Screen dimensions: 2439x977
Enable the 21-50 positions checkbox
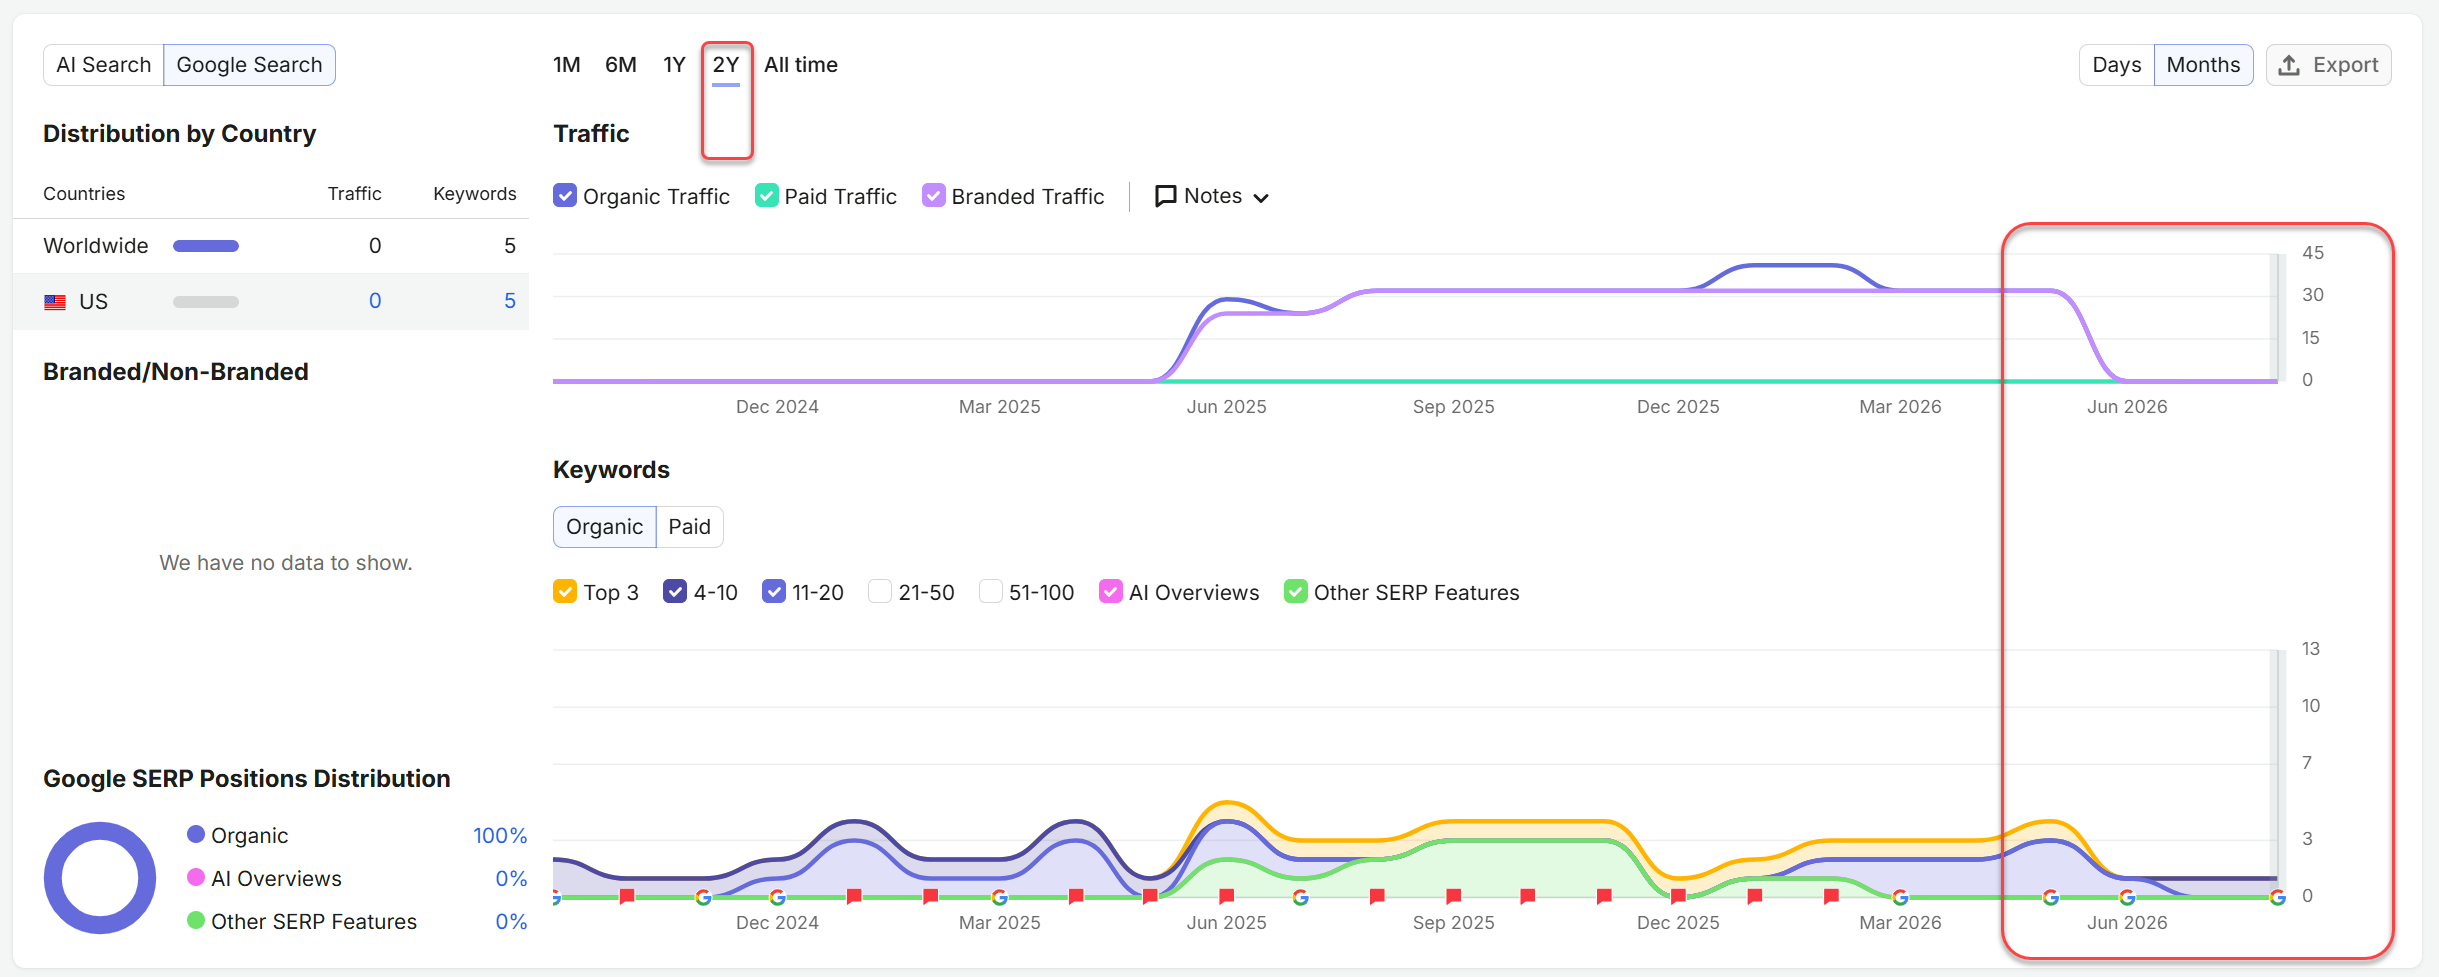pyautogui.click(x=880, y=592)
